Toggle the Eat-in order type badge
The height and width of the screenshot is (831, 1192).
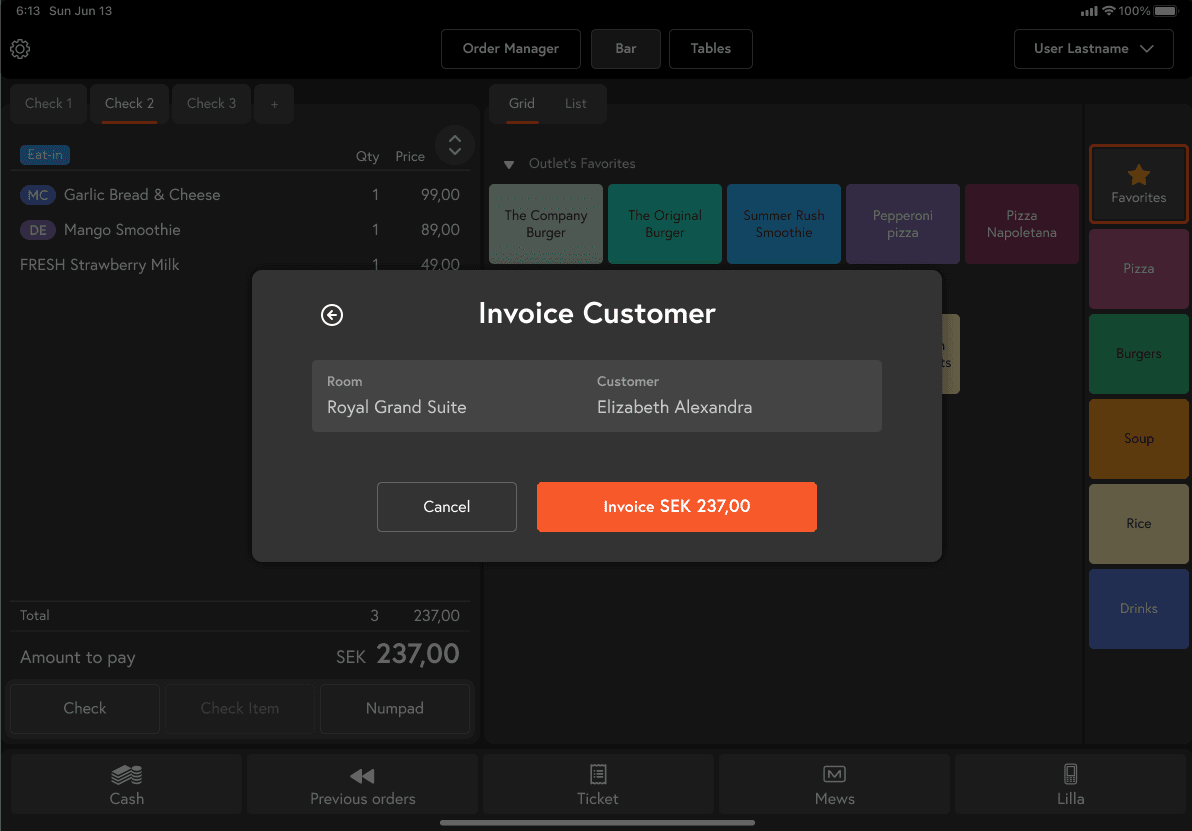click(x=45, y=155)
